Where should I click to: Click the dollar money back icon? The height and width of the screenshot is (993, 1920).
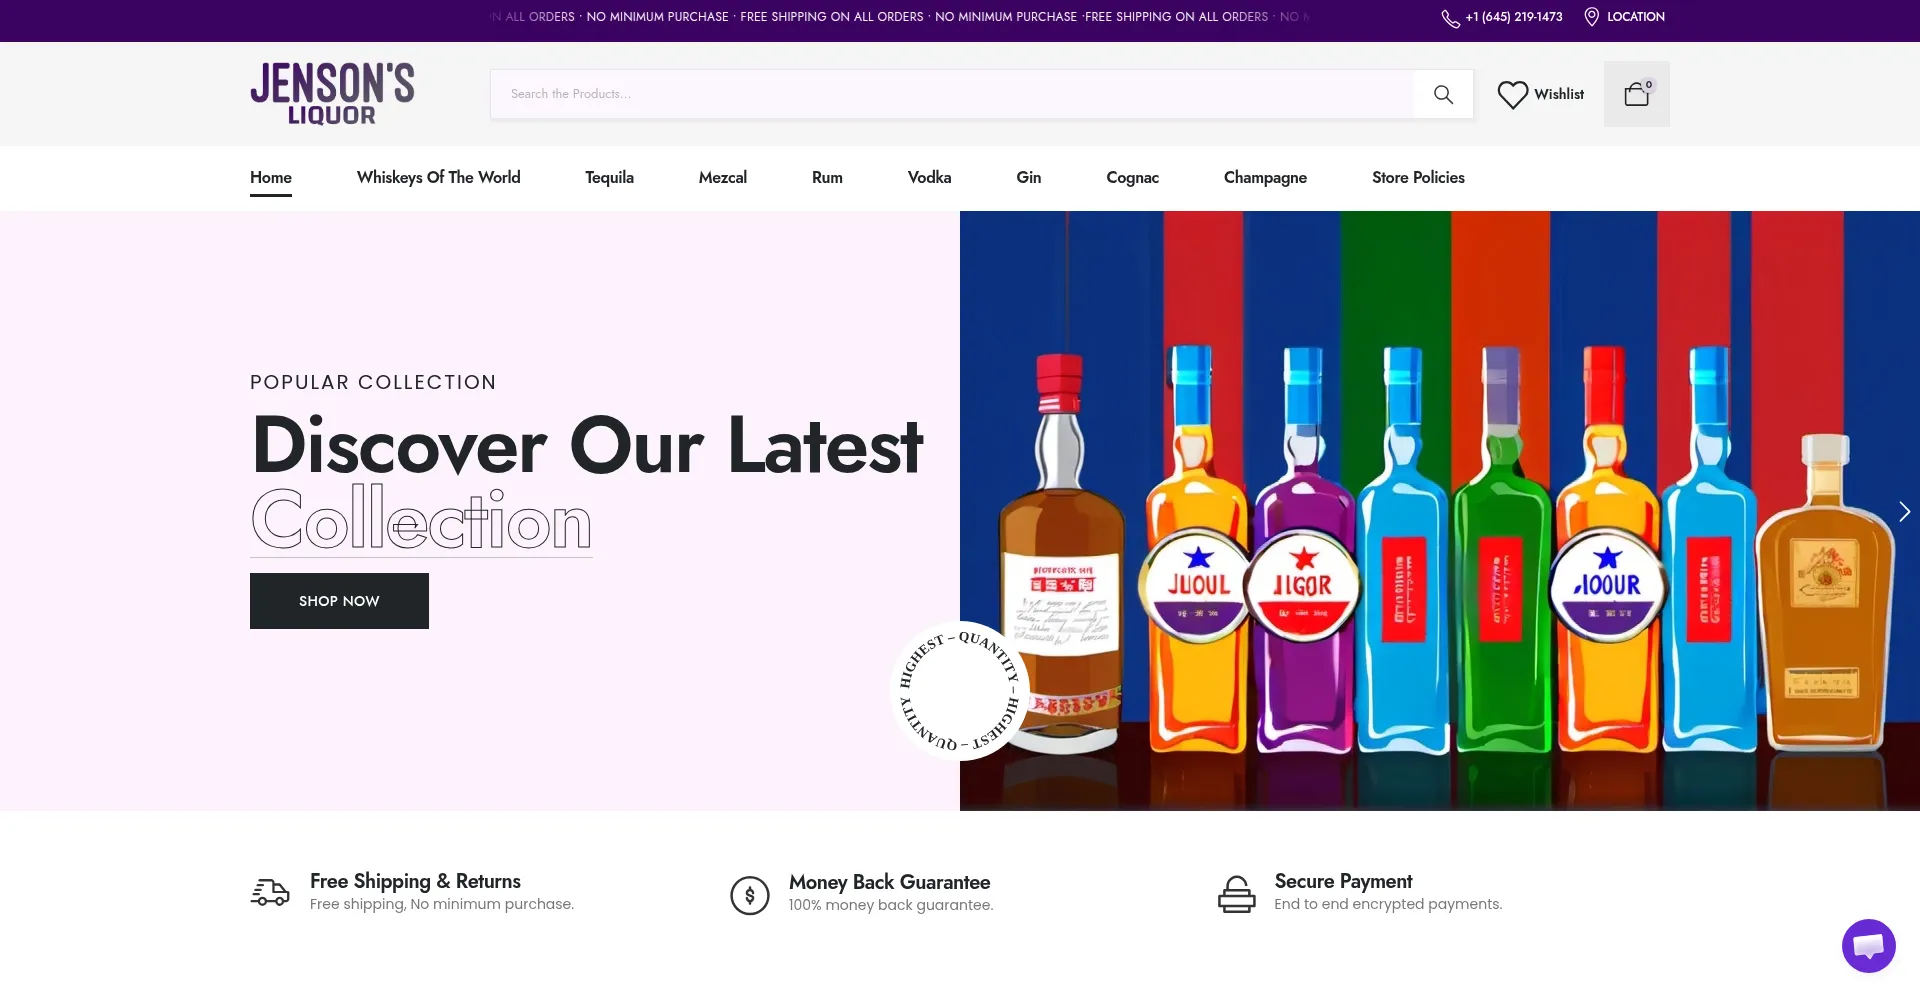tap(750, 895)
